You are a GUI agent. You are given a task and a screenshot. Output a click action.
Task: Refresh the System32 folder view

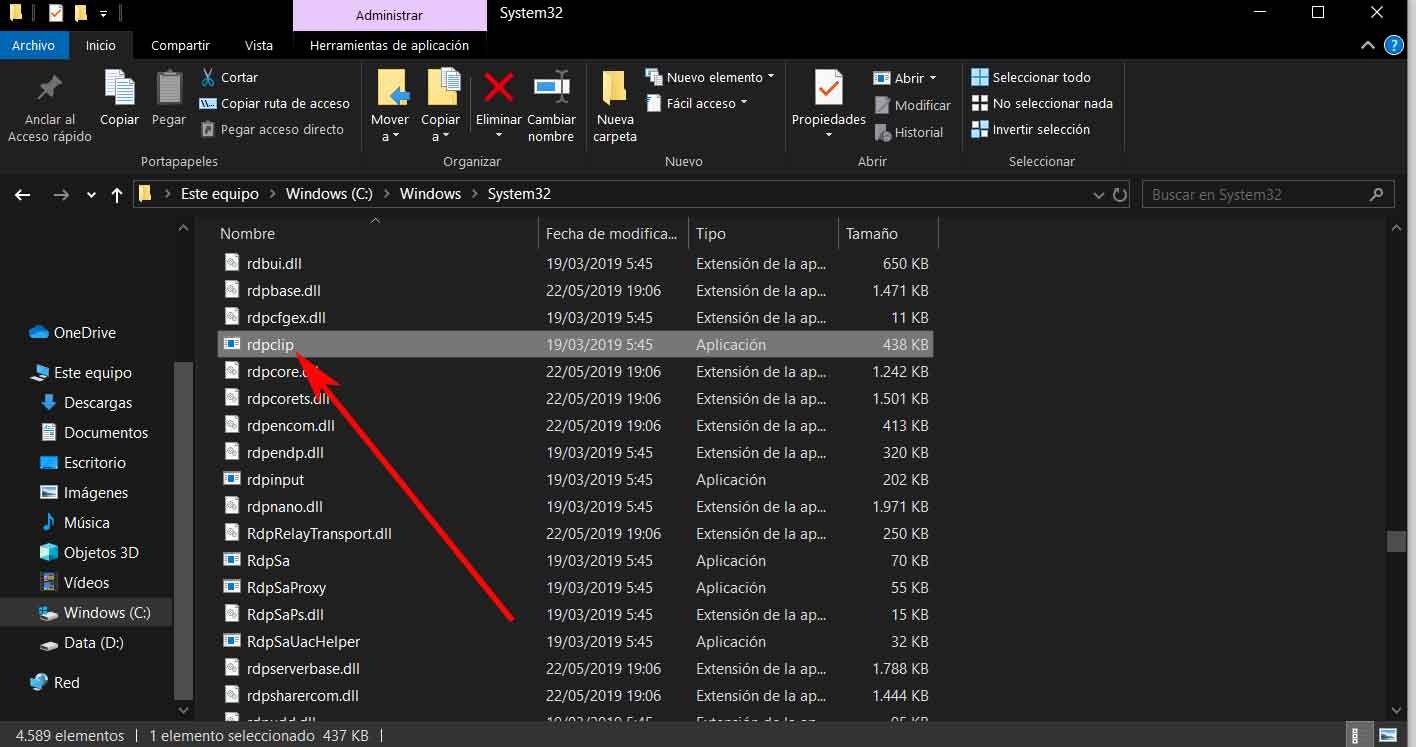tap(1120, 195)
